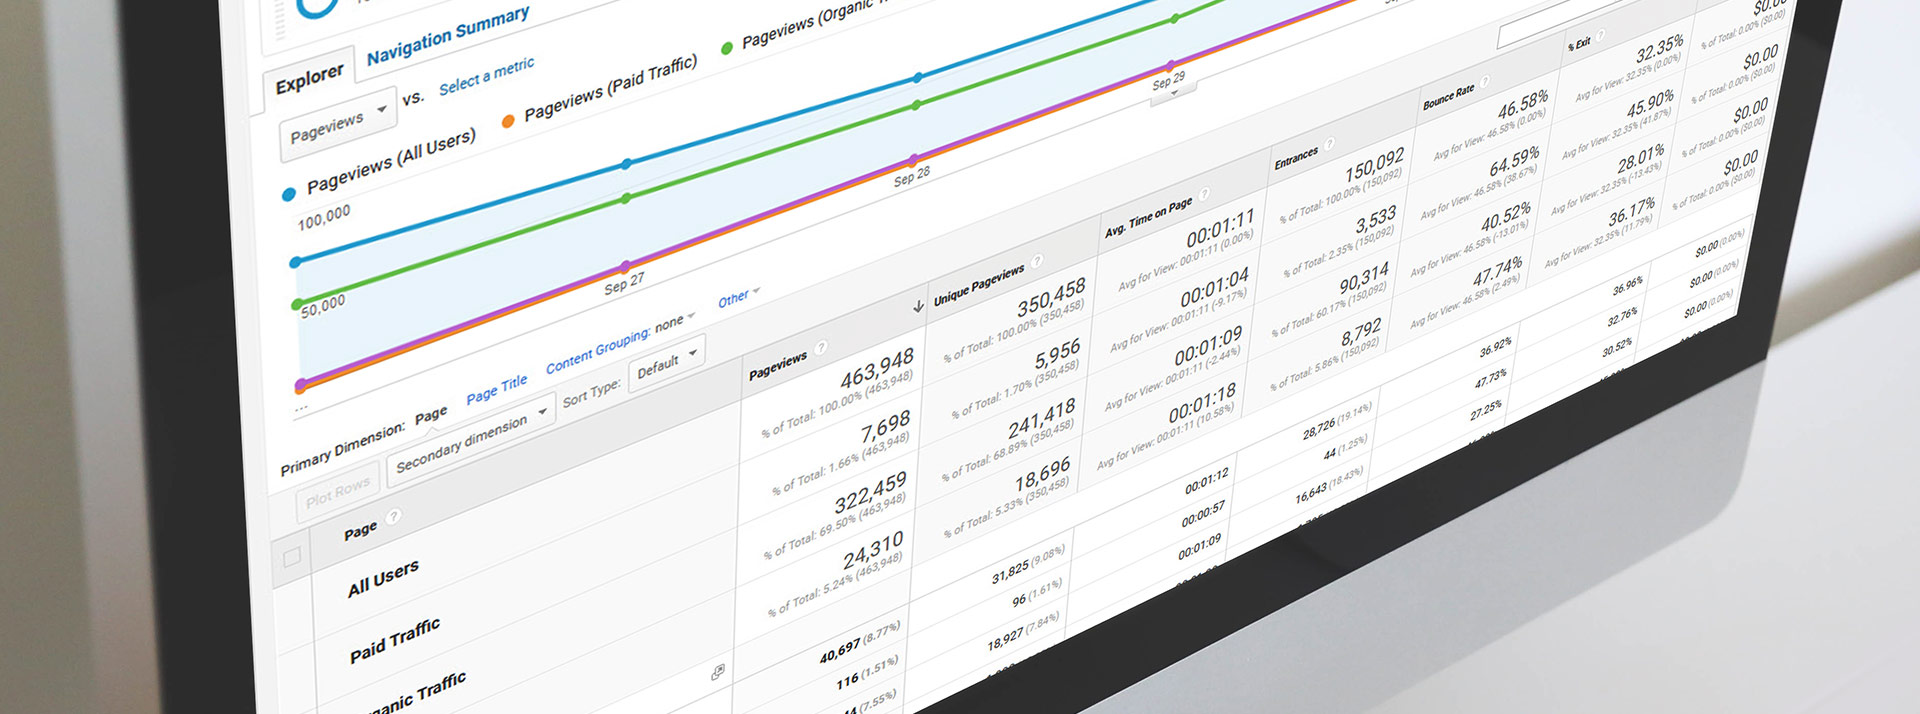Image resolution: width=1920 pixels, height=714 pixels.
Task: Sort by Unique Pageviews column header
Action: coord(979,285)
